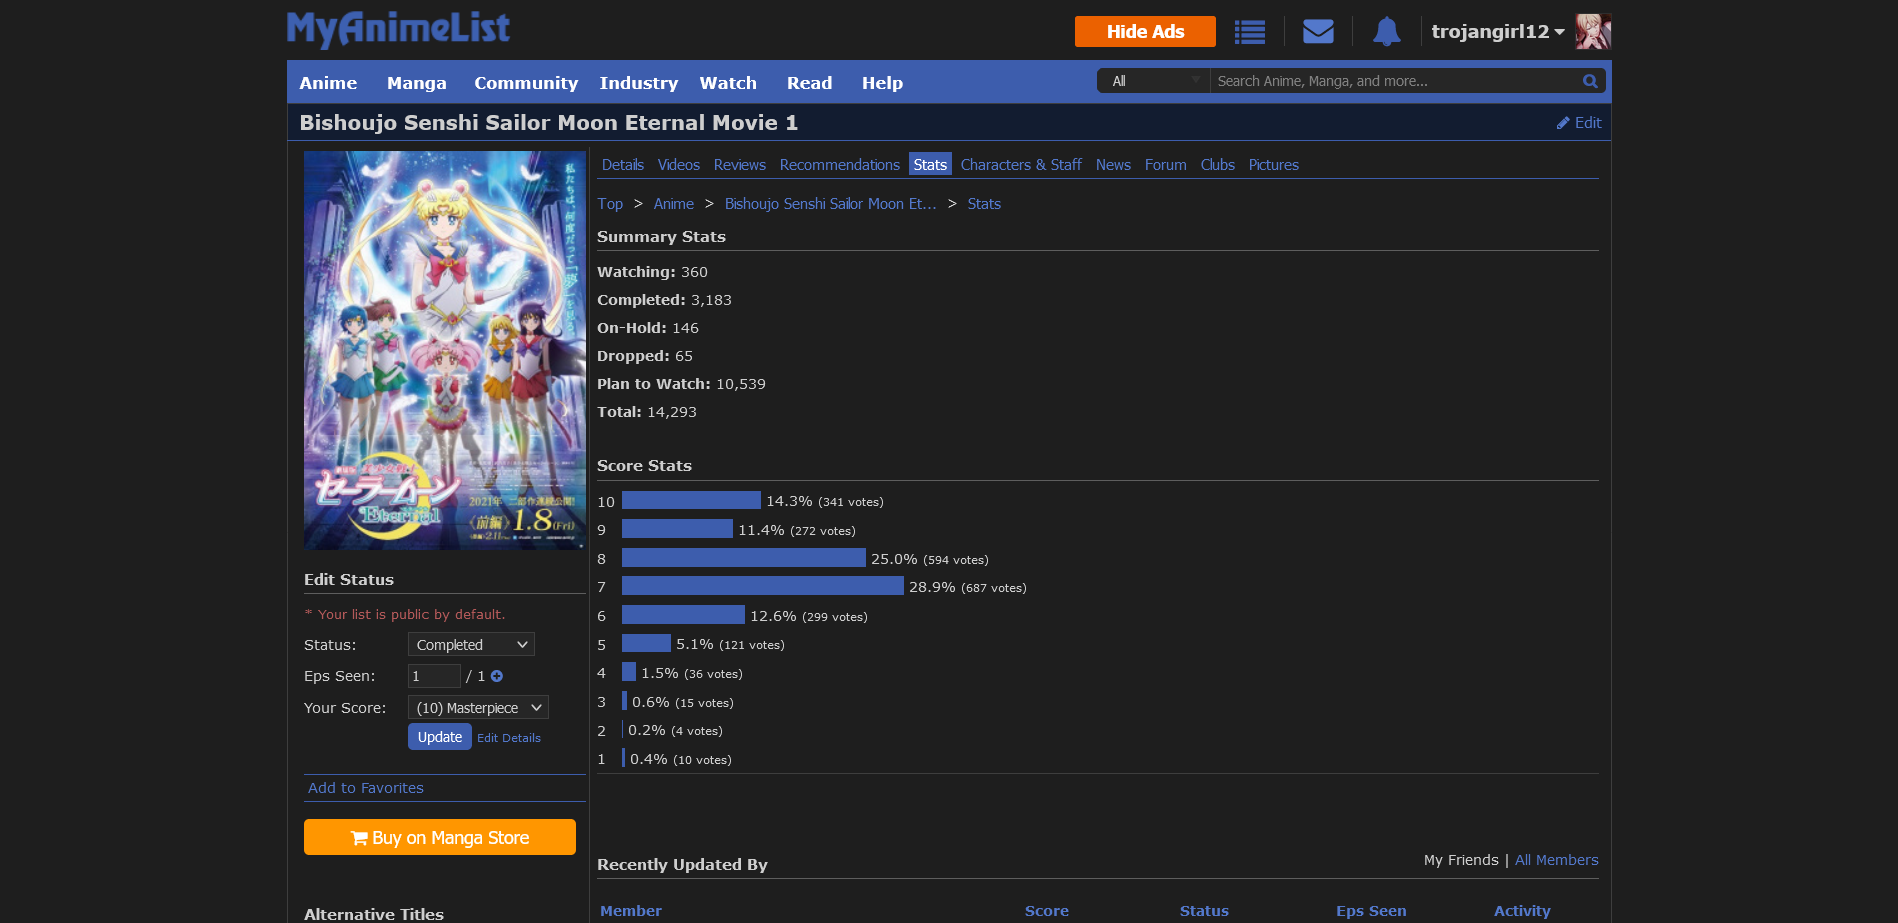Open the Watch menu

tap(728, 83)
